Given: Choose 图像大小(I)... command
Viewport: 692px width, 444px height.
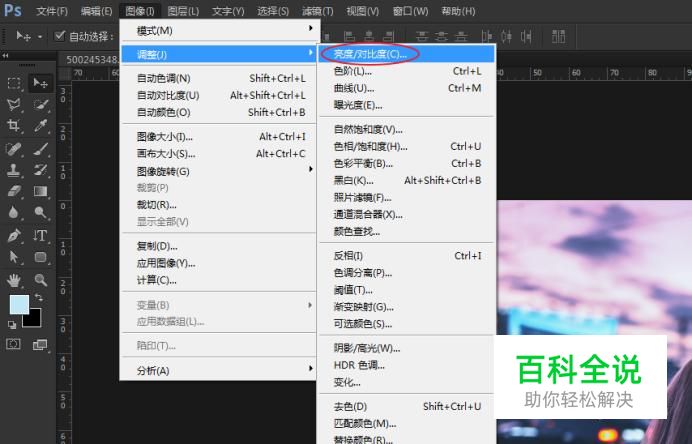Looking at the screenshot, I should click(x=218, y=137).
